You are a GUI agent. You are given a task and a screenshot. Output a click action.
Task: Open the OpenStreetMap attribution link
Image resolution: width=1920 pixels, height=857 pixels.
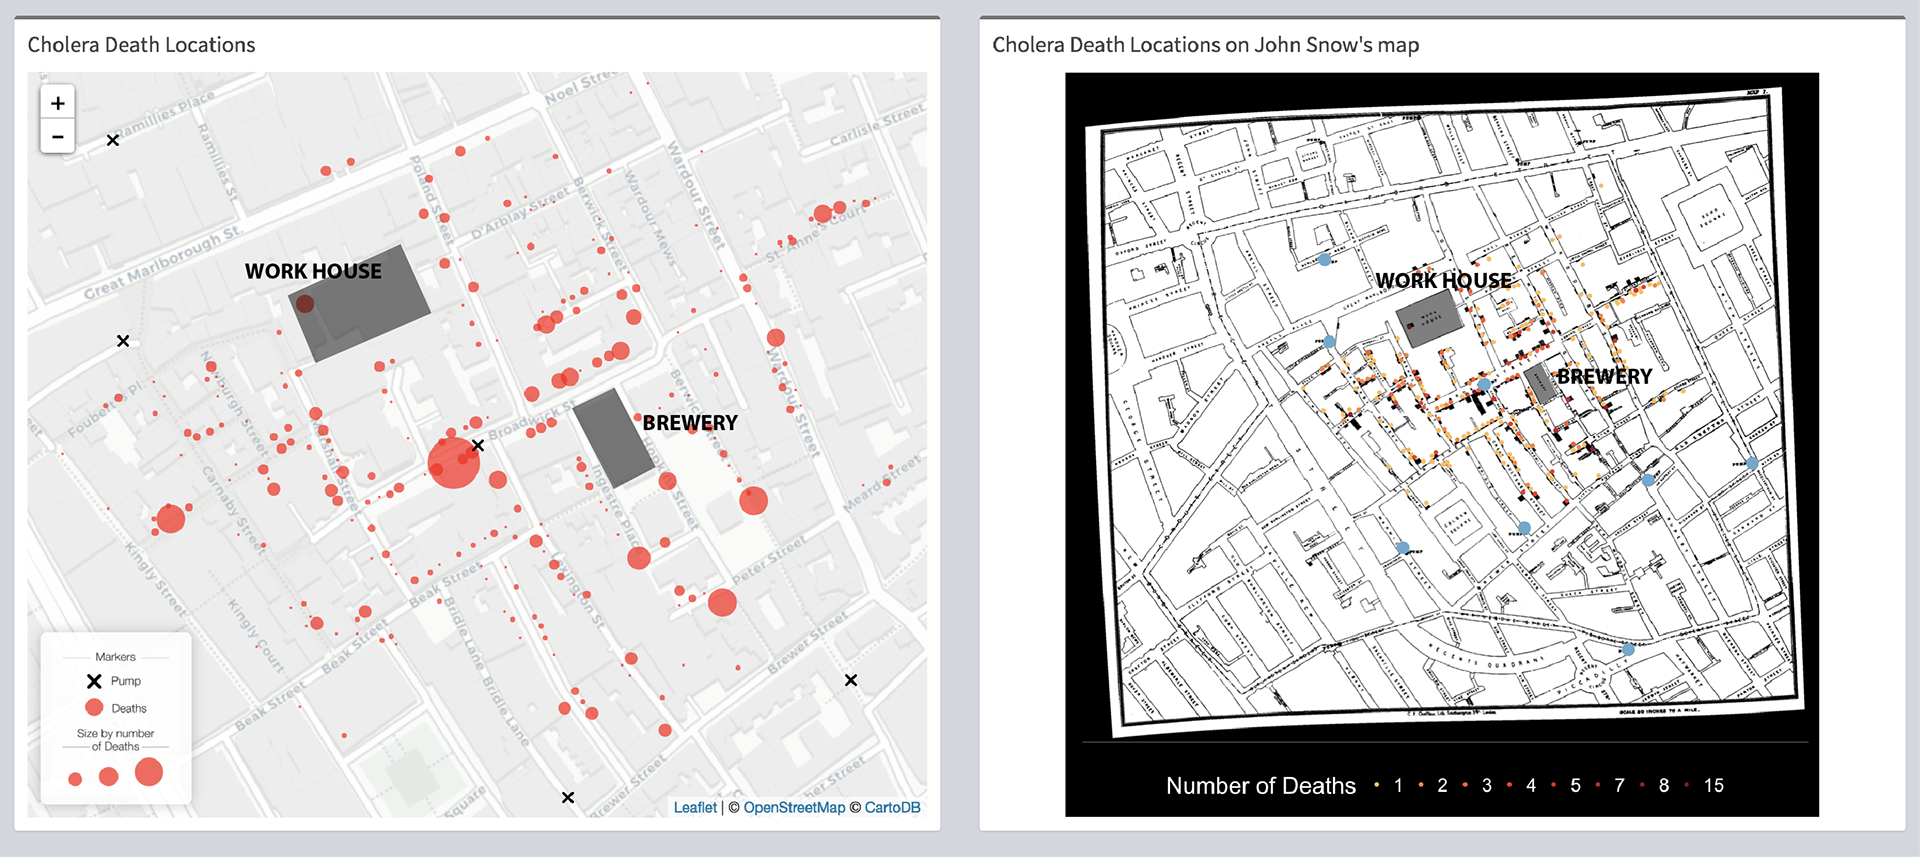pyautogui.click(x=794, y=808)
